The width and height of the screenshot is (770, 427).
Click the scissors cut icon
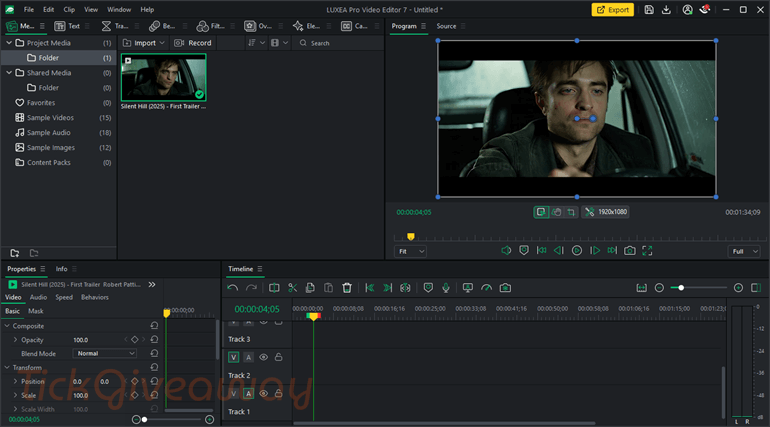click(292, 288)
